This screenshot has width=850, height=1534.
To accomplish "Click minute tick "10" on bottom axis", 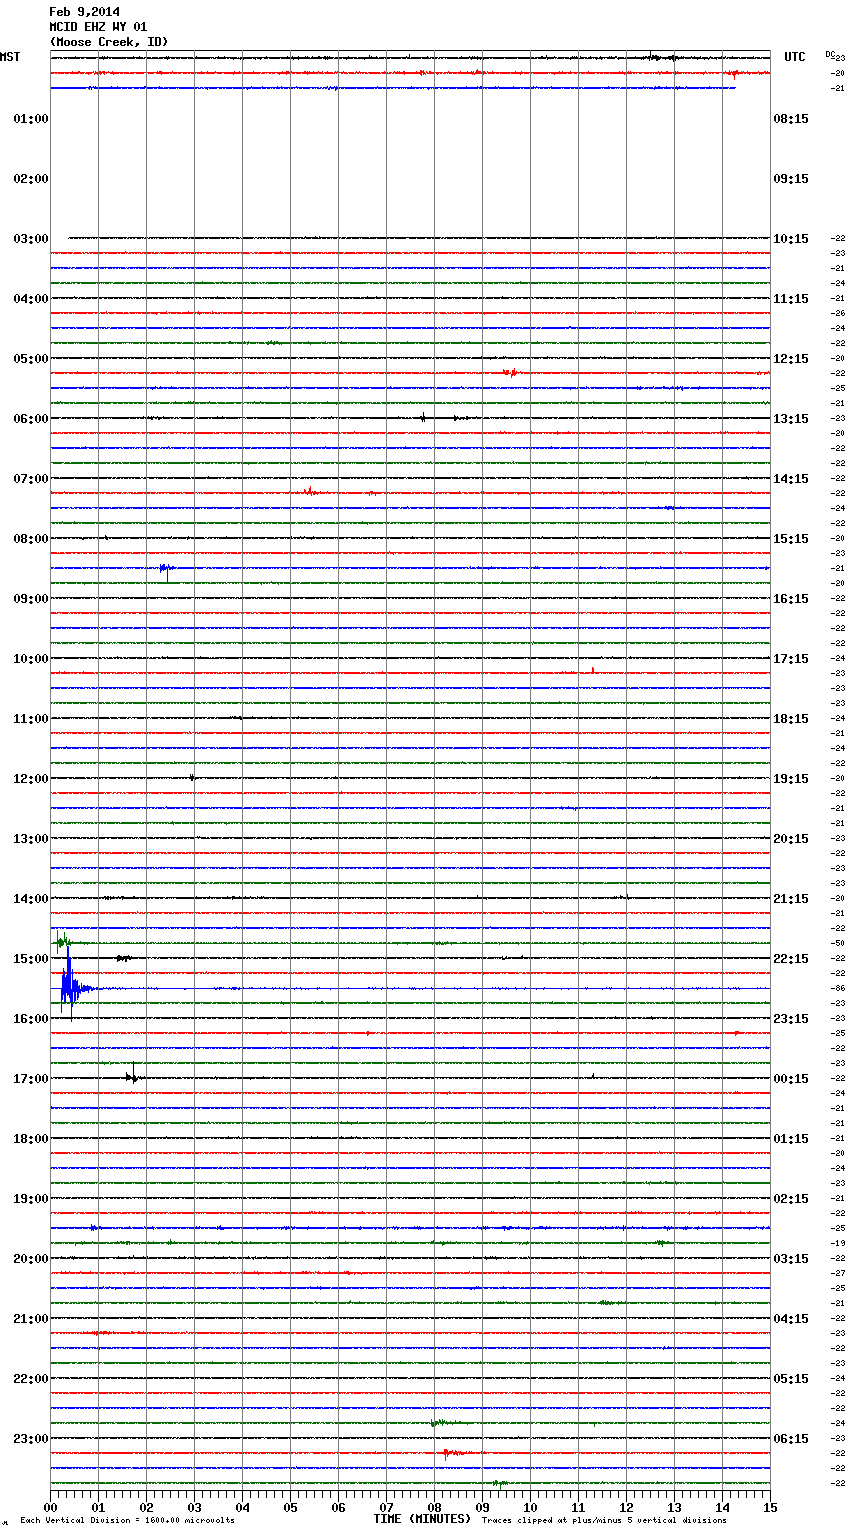I will point(530,1507).
